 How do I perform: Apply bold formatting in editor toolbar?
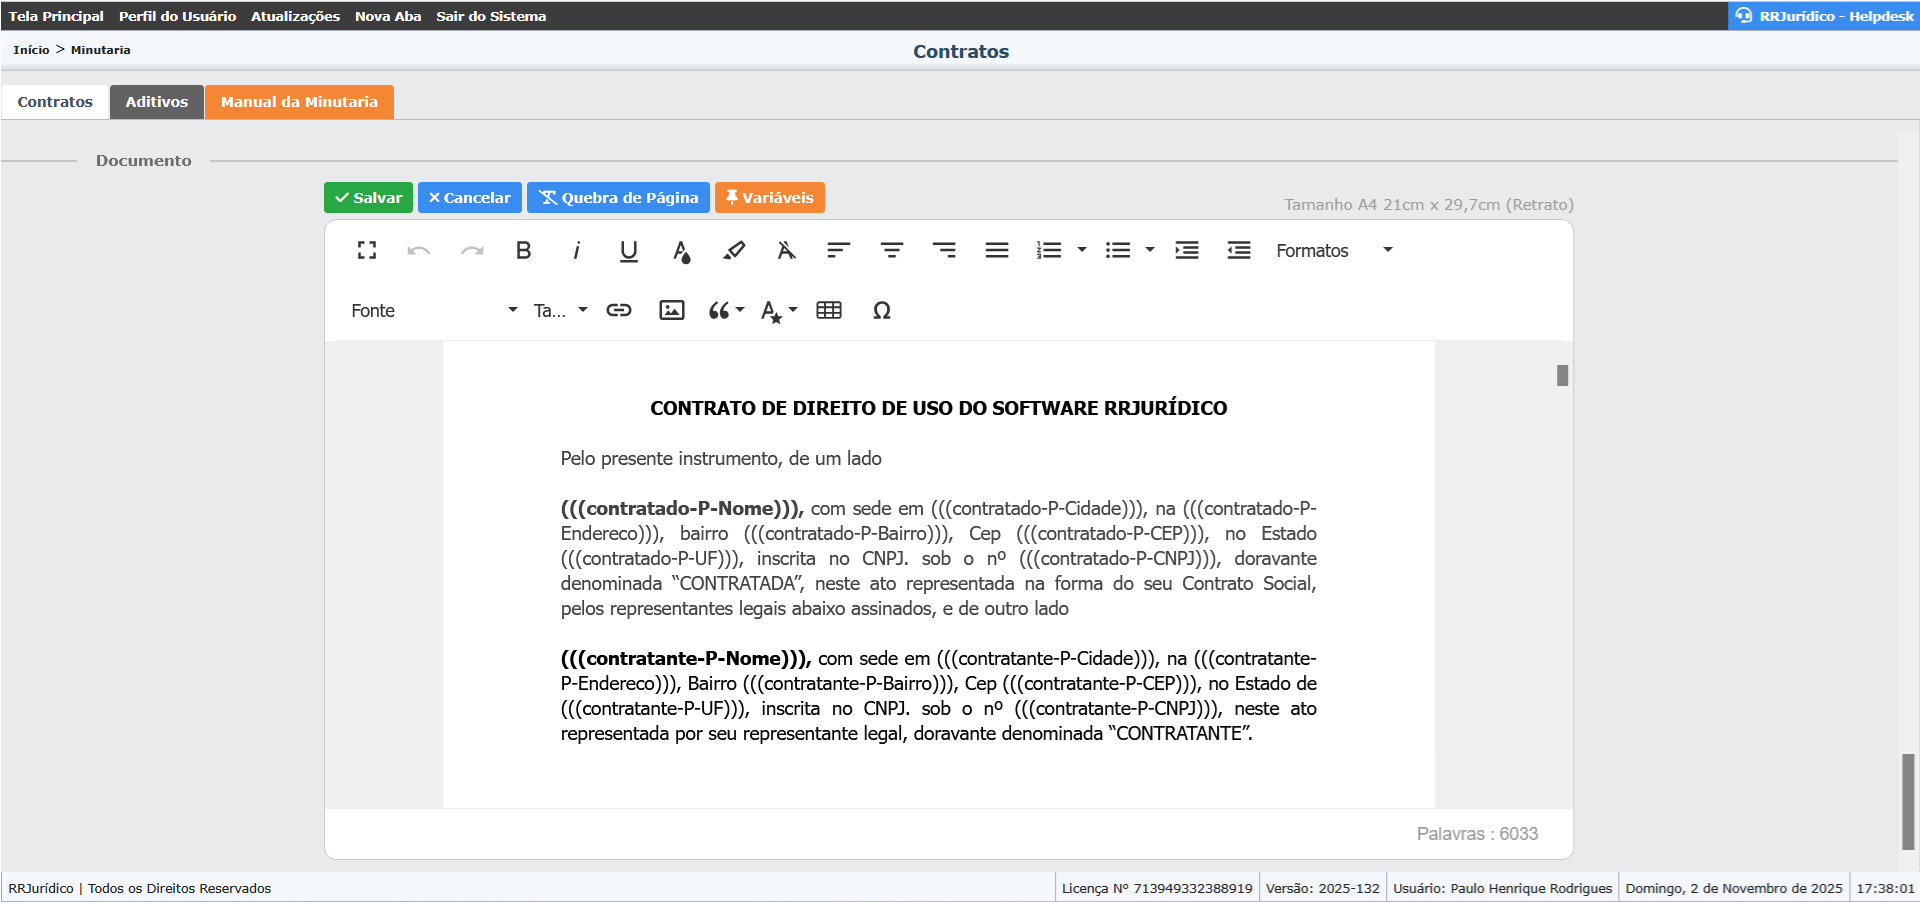coord(523,251)
